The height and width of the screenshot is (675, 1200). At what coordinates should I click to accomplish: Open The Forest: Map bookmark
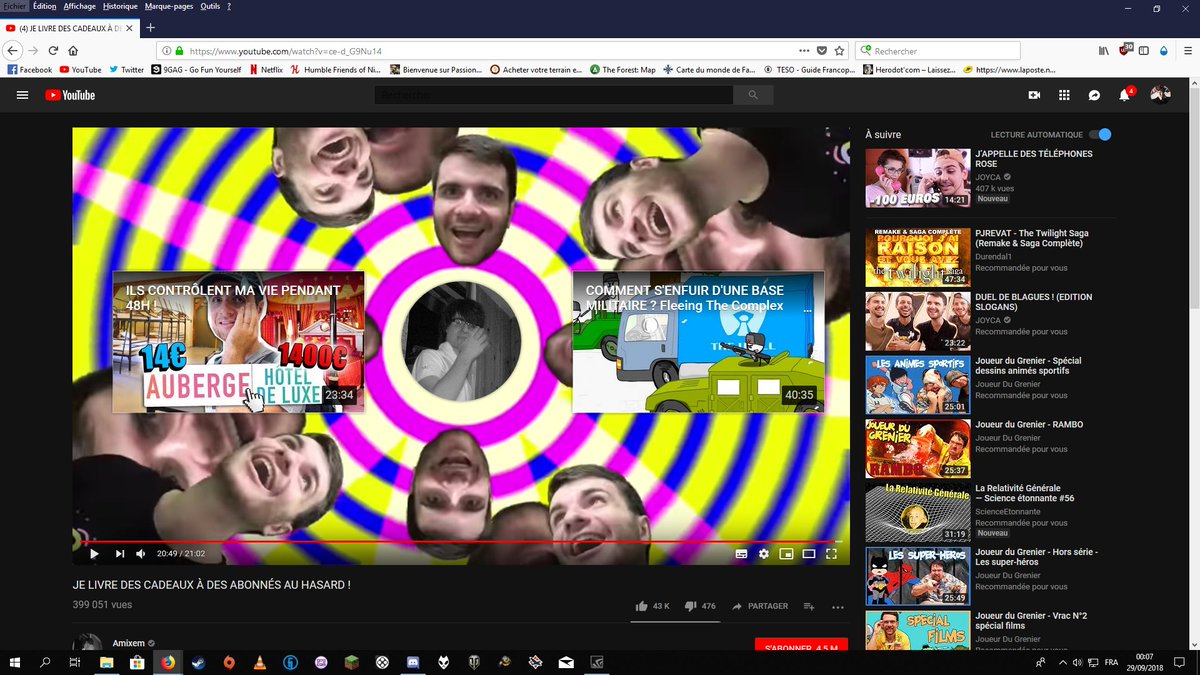622,70
